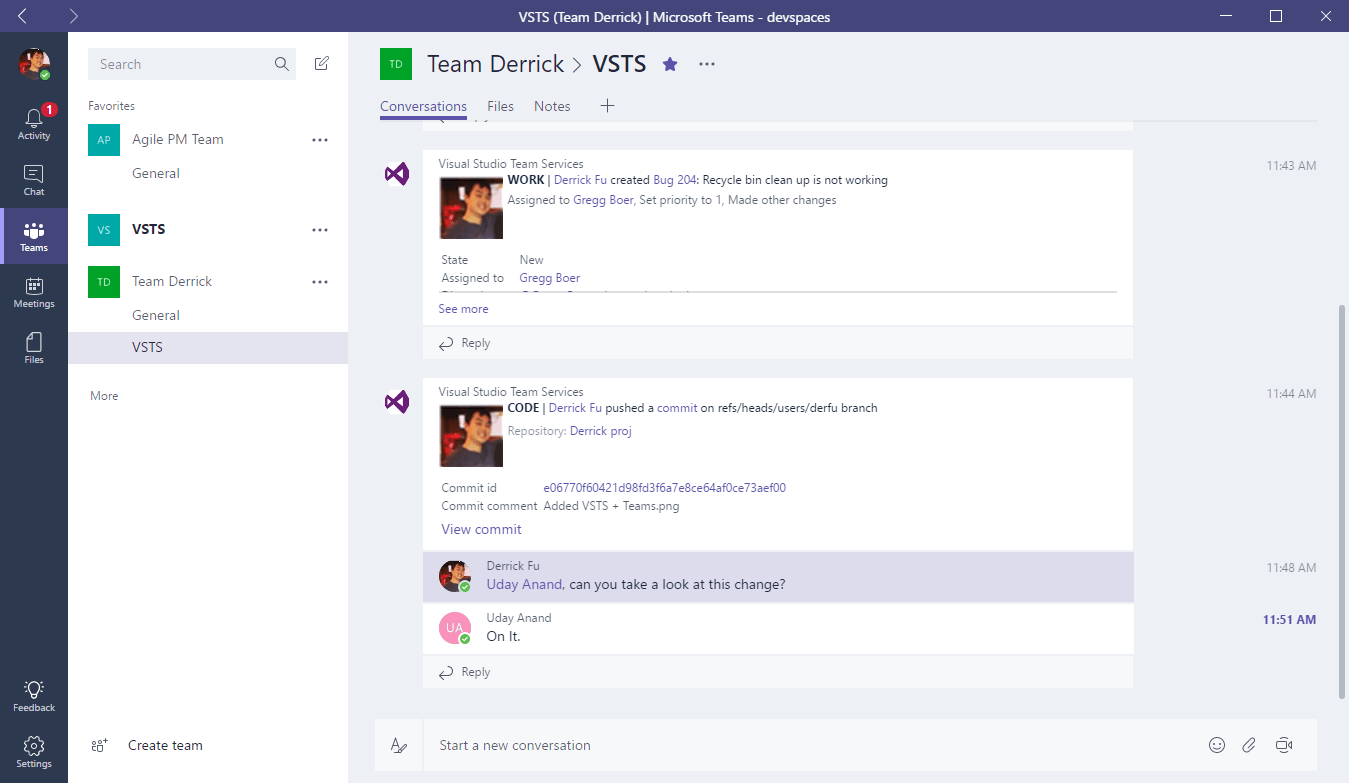The image size is (1349, 783).
Task: Insert an emoji in the message box
Action: 1217,745
